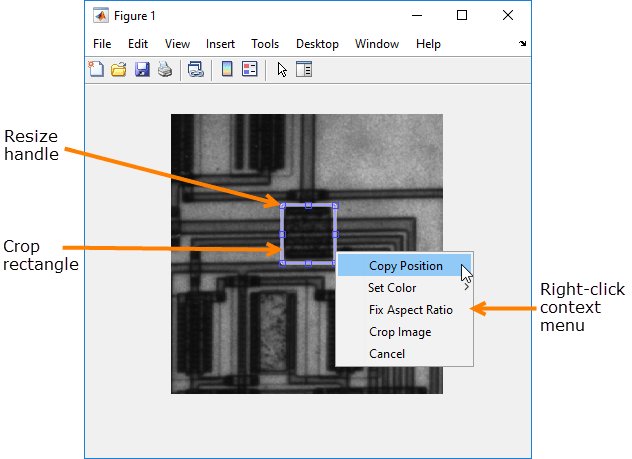Click the MATLAB logo in the title bar
Viewport: 632px width, 459px height.
[x=100, y=16]
